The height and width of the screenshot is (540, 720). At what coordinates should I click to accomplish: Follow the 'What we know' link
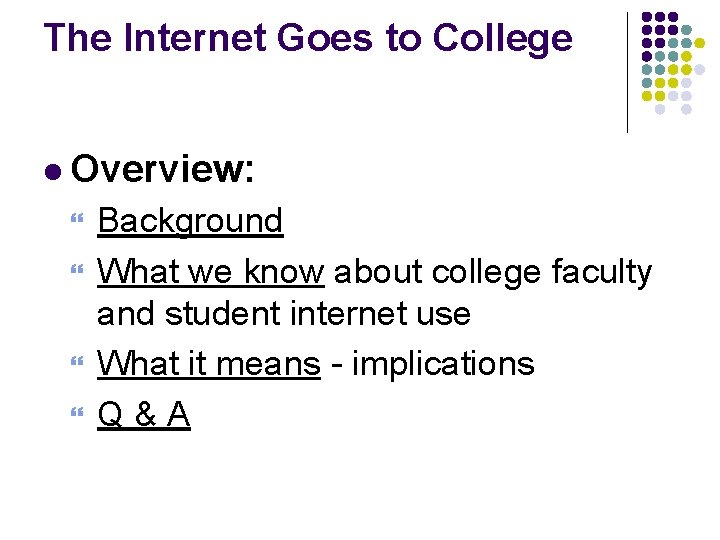tap(210, 271)
